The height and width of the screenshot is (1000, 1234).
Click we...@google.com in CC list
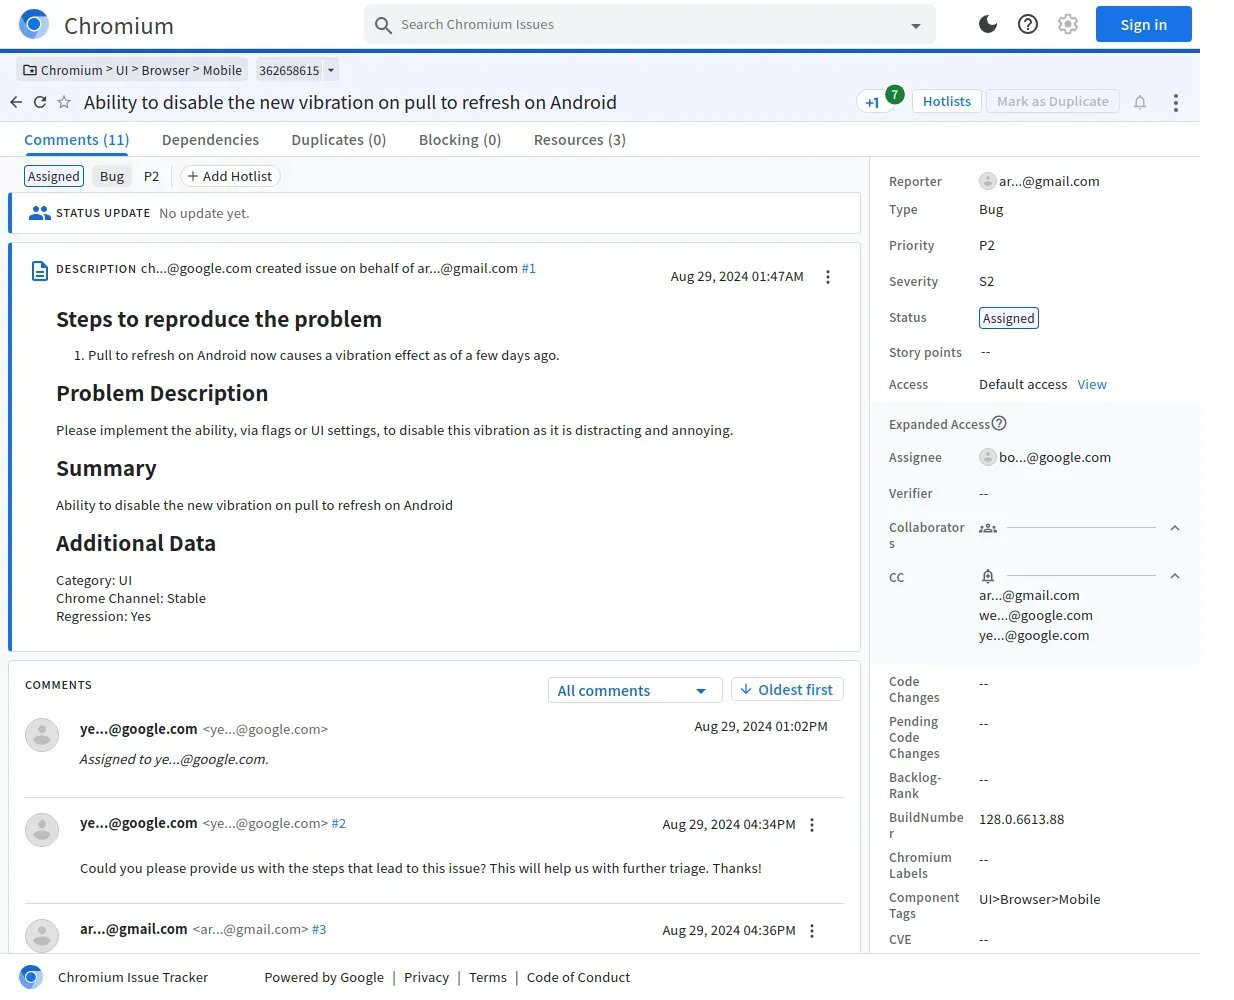point(1036,616)
